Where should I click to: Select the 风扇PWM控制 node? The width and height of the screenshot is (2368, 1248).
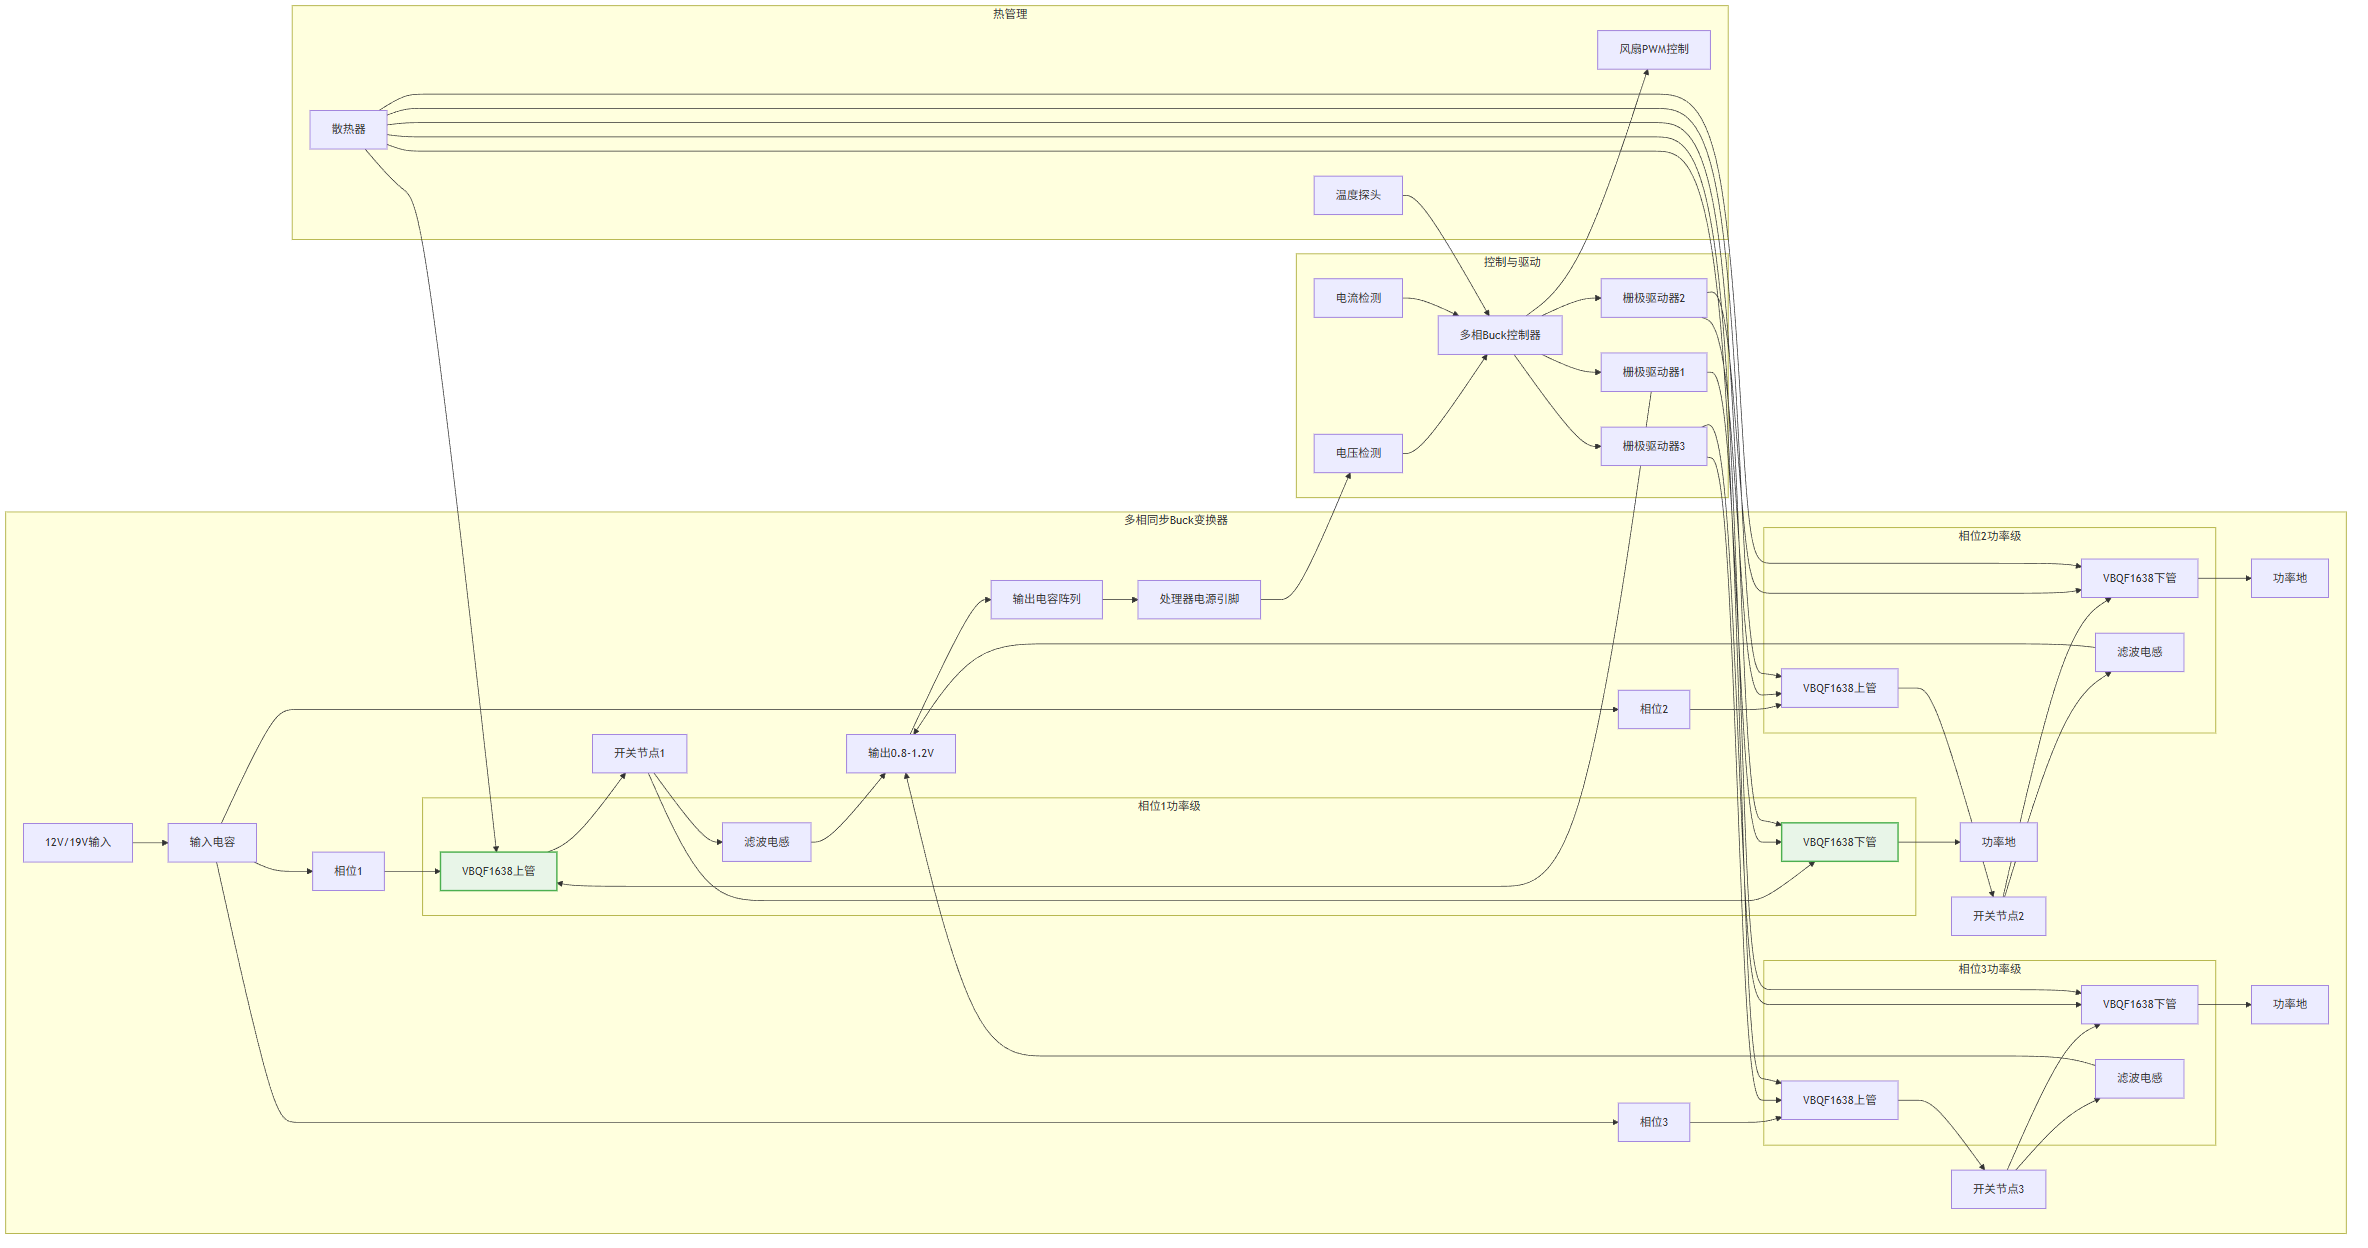[x=1653, y=49]
